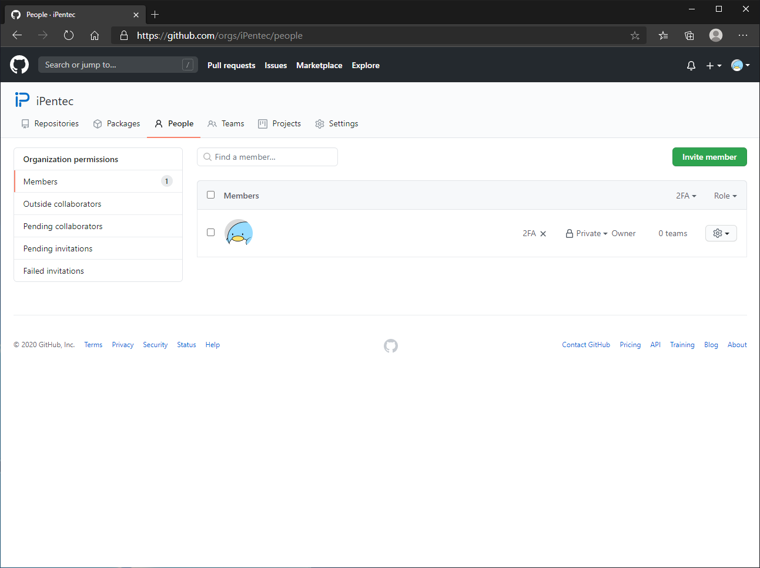760x568 pixels.
Task: Click the GitHub Octocat logo in header
Action: [19, 65]
